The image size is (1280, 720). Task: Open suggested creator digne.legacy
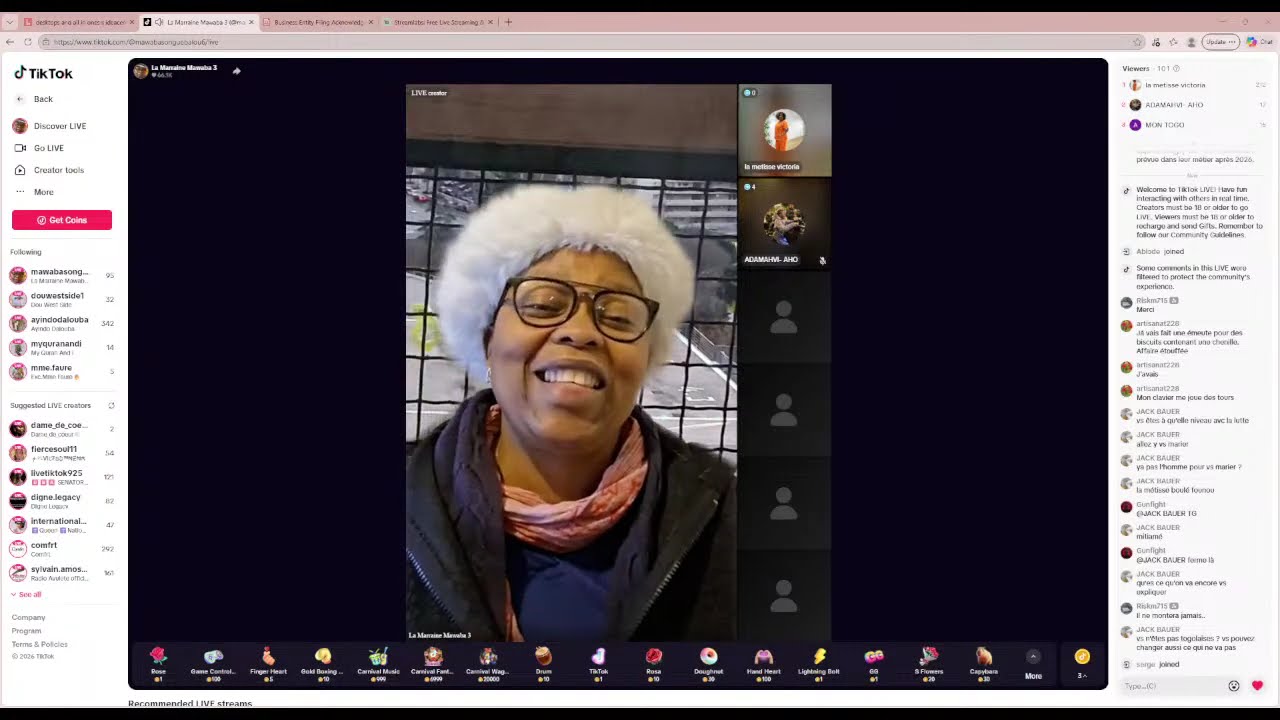[x=62, y=501]
